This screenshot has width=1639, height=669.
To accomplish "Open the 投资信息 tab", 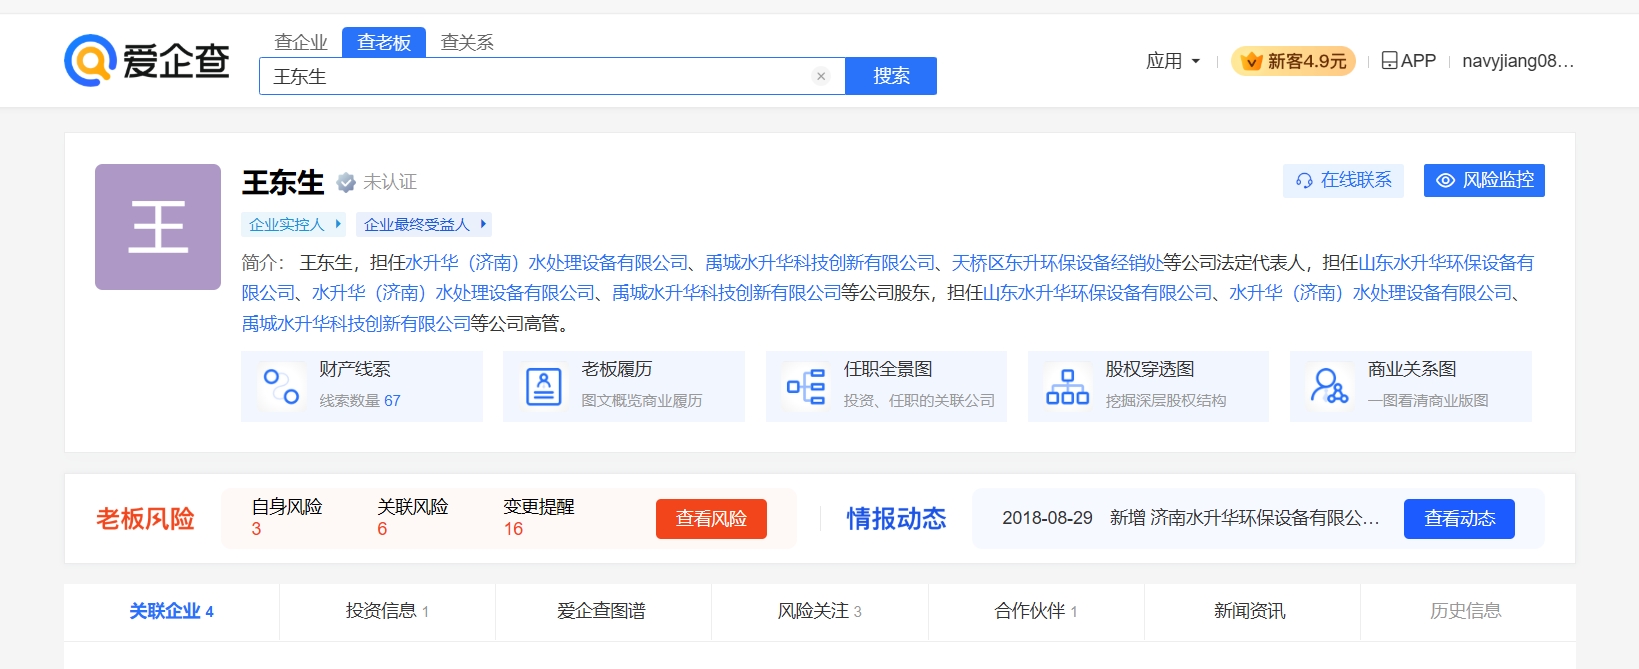I will click(387, 611).
